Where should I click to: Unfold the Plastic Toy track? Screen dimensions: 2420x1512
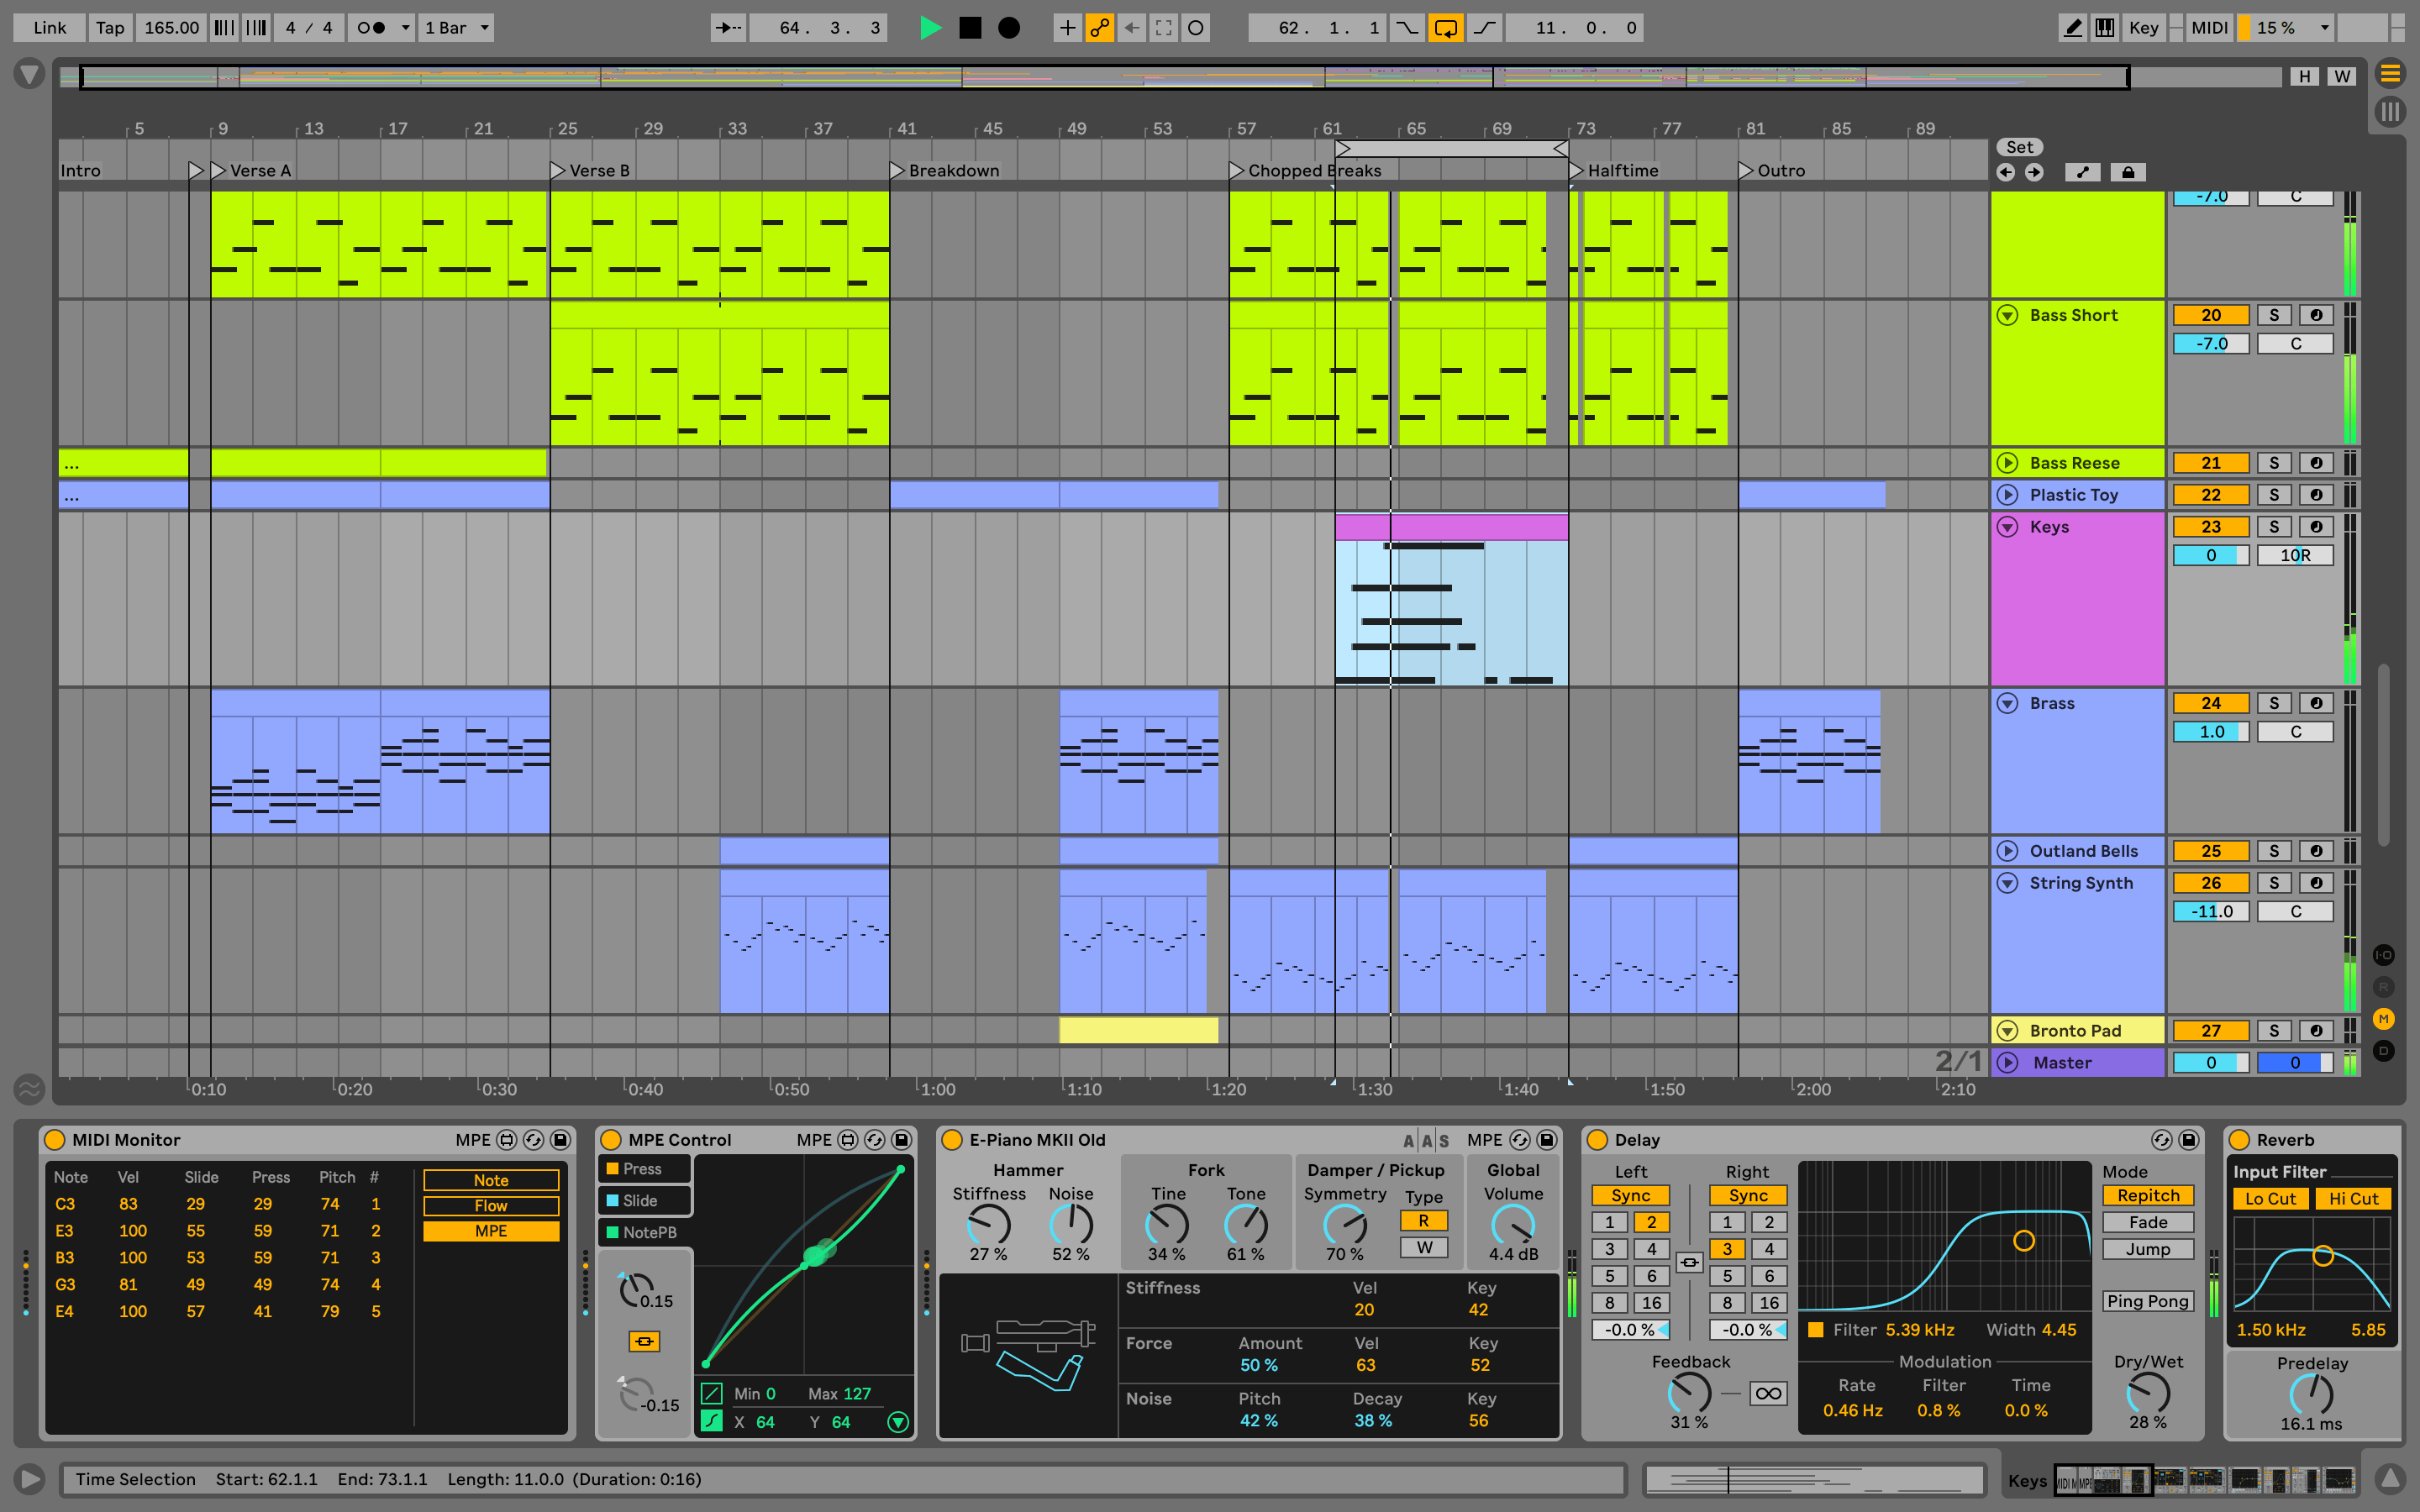(x=2007, y=495)
